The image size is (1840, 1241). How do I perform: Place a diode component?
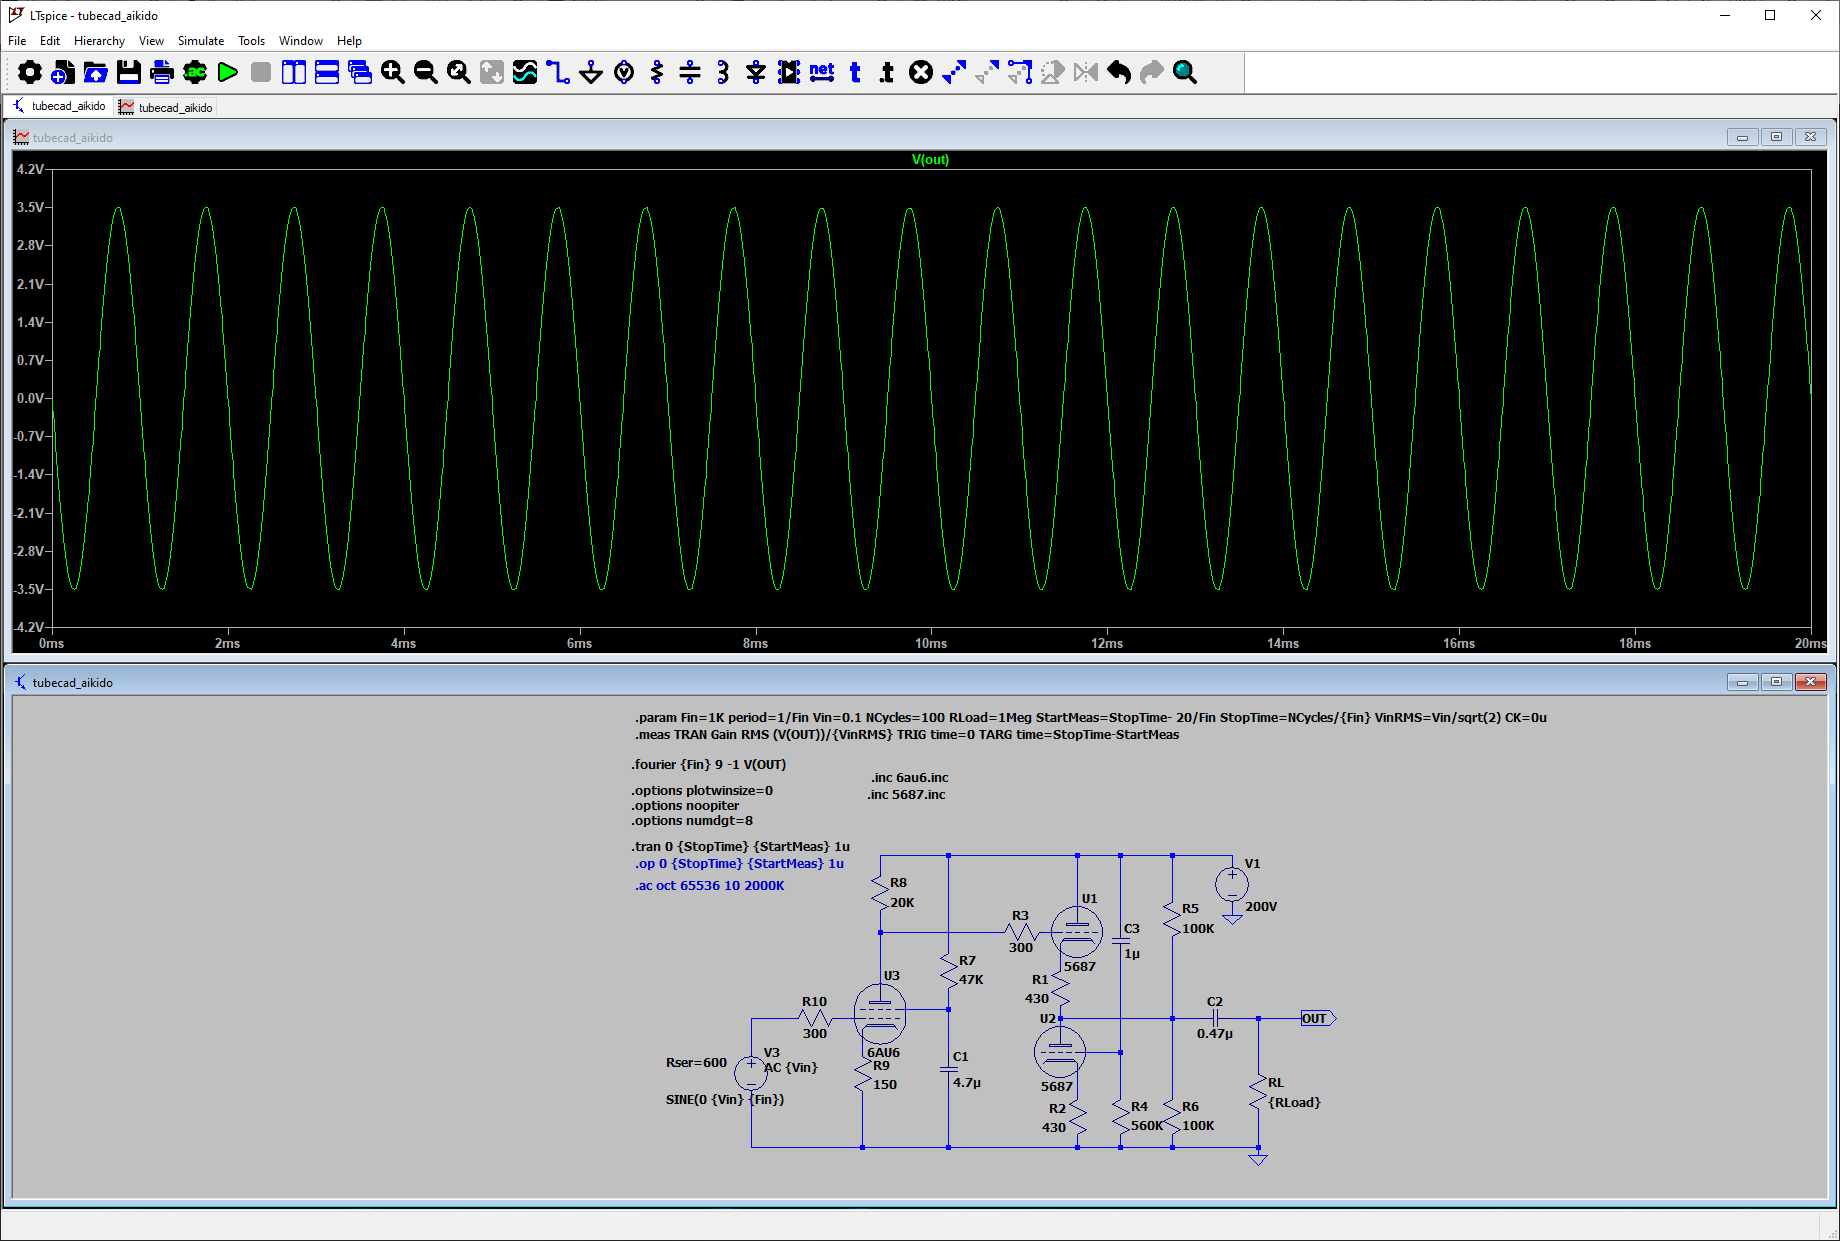tap(756, 72)
